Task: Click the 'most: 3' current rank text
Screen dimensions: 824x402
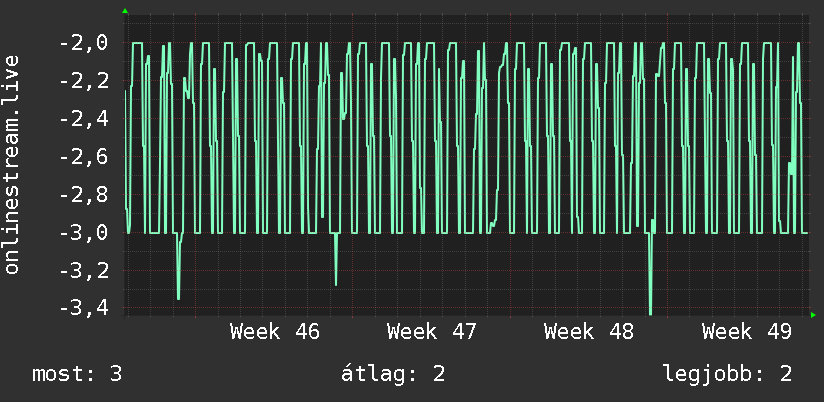Action: 77,374
